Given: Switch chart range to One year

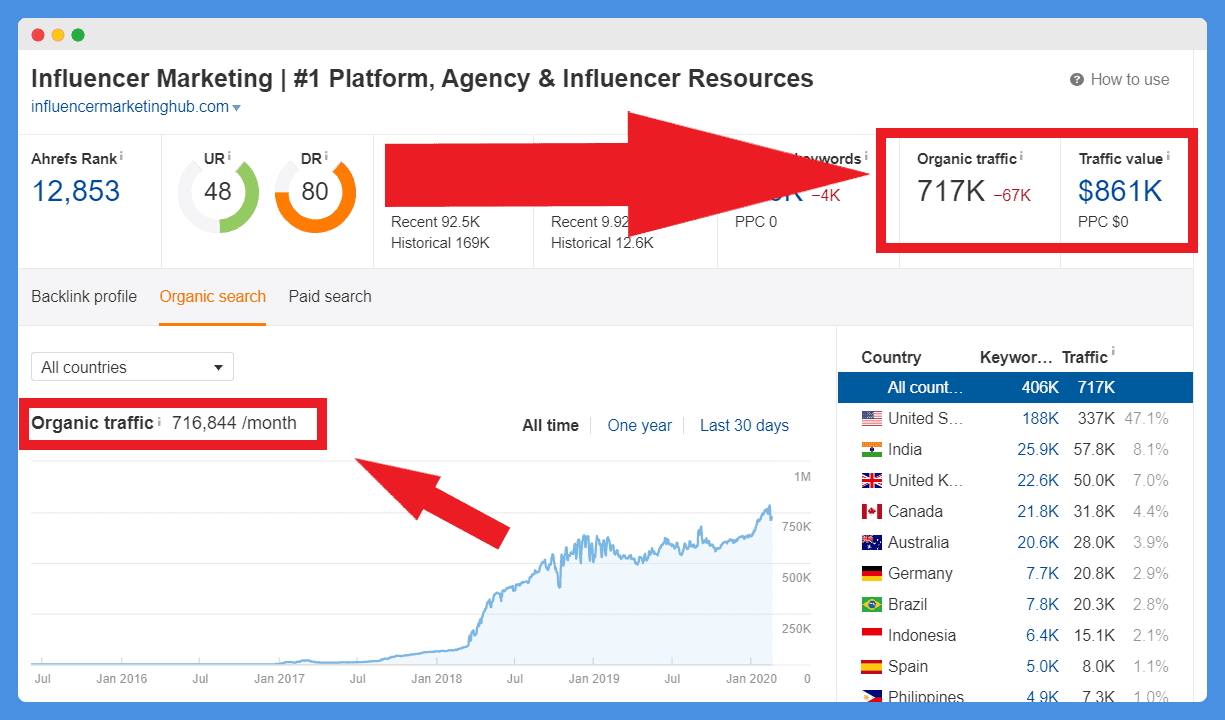Looking at the screenshot, I should pos(640,425).
